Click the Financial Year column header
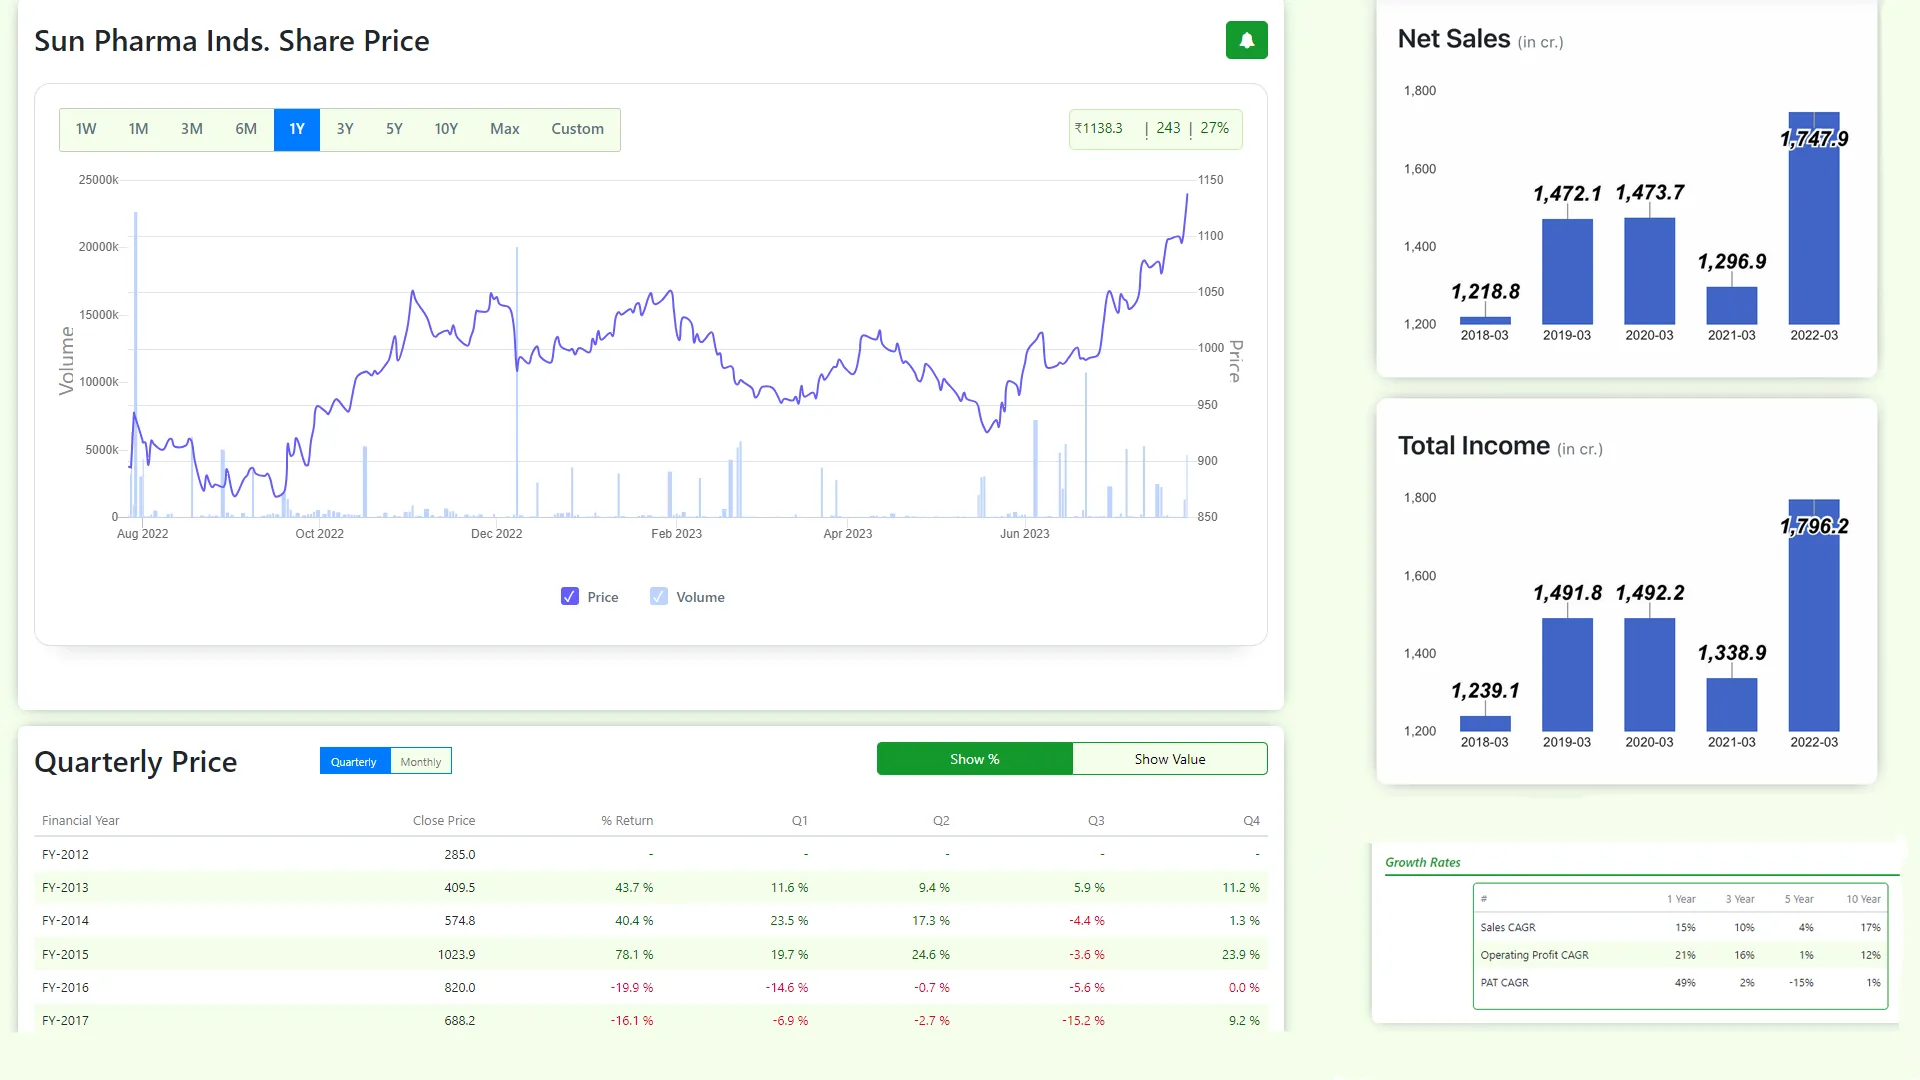Viewport: 1920px width, 1080px height. (x=81, y=821)
